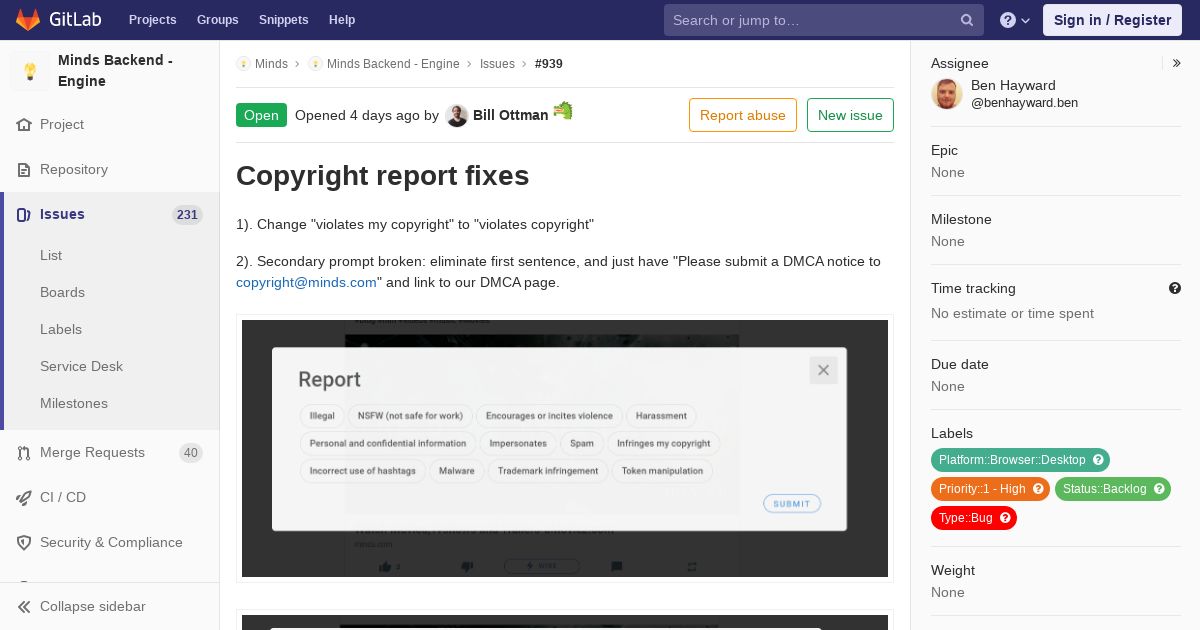Click the magnifier search icon

click(967, 20)
